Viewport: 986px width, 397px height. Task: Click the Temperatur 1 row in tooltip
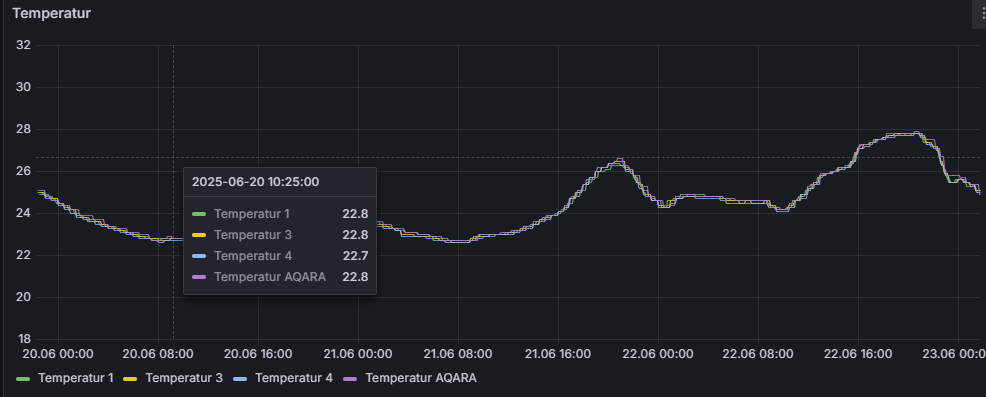(280, 214)
